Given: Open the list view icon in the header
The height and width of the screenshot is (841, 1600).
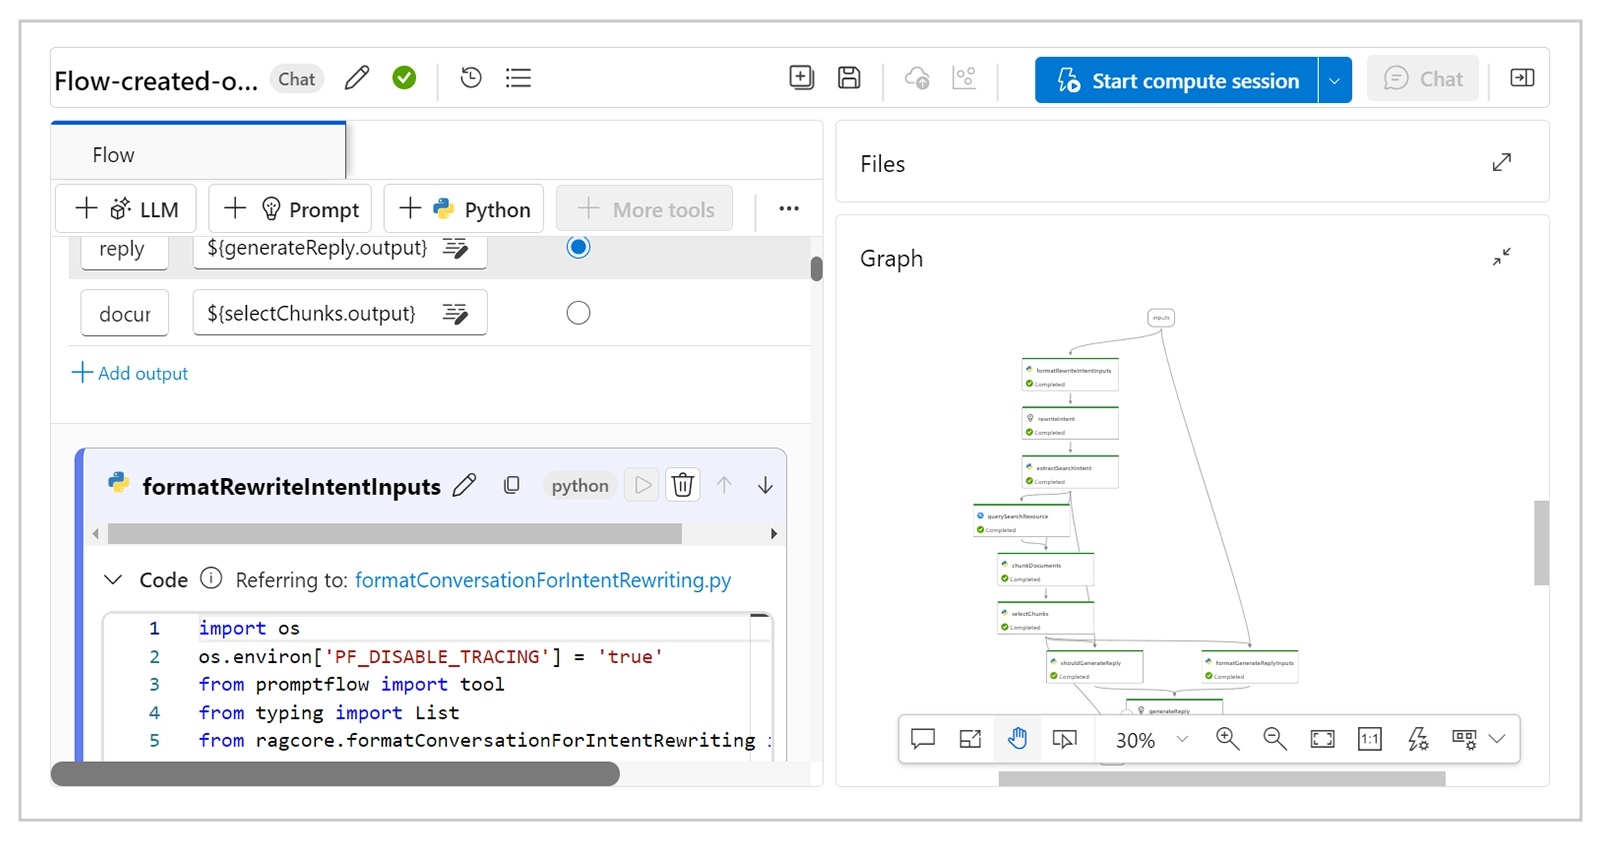Looking at the screenshot, I should click(518, 78).
